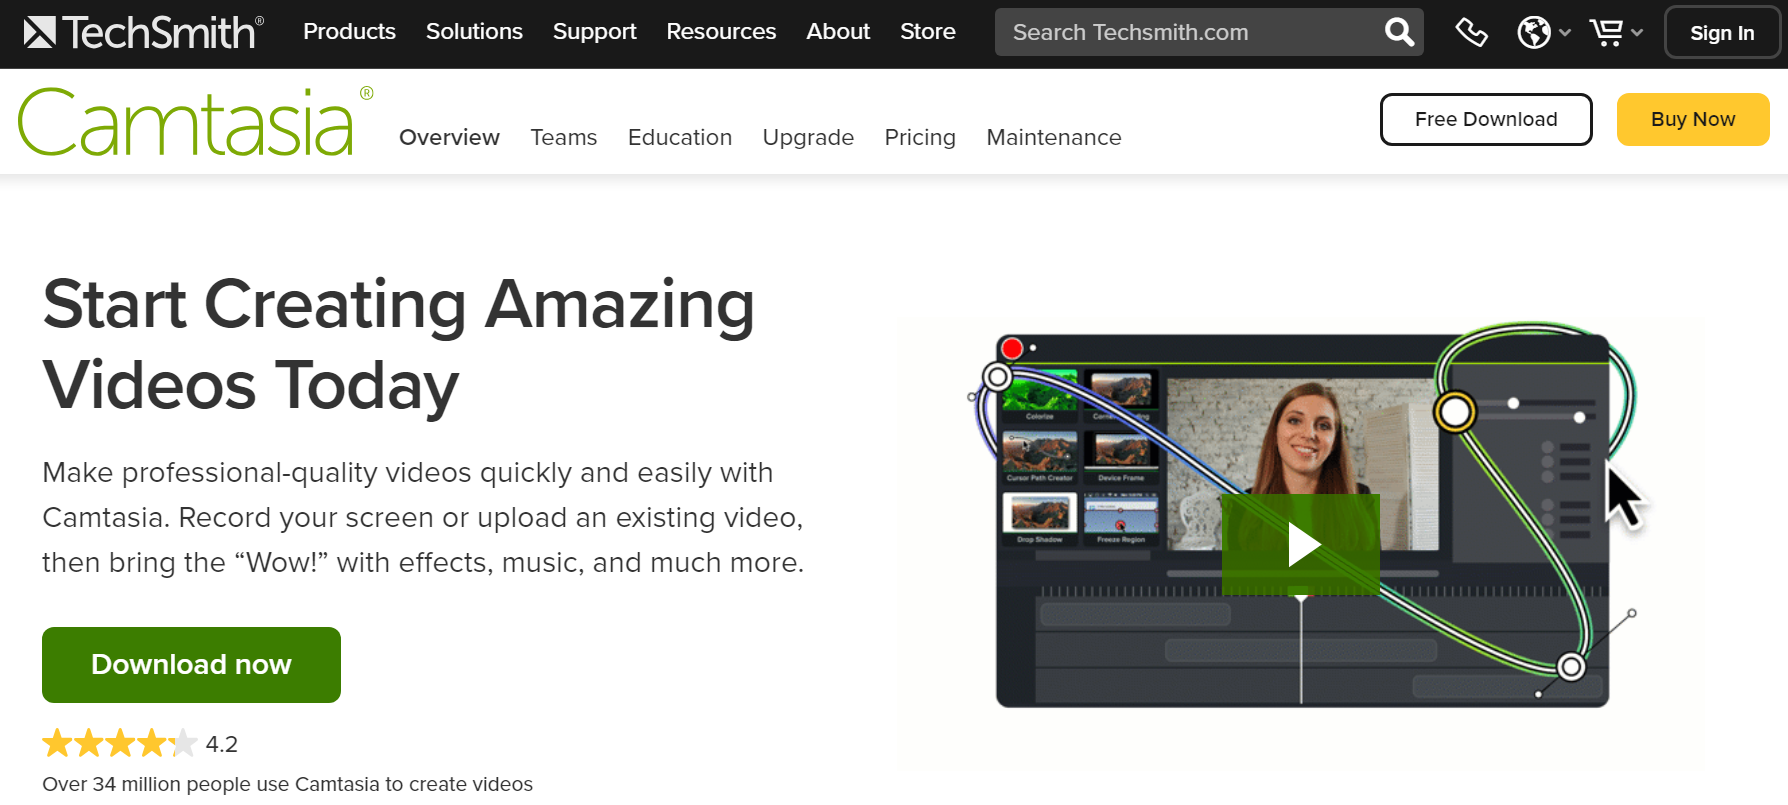Click the magnifying glass search icon

(x=1399, y=32)
